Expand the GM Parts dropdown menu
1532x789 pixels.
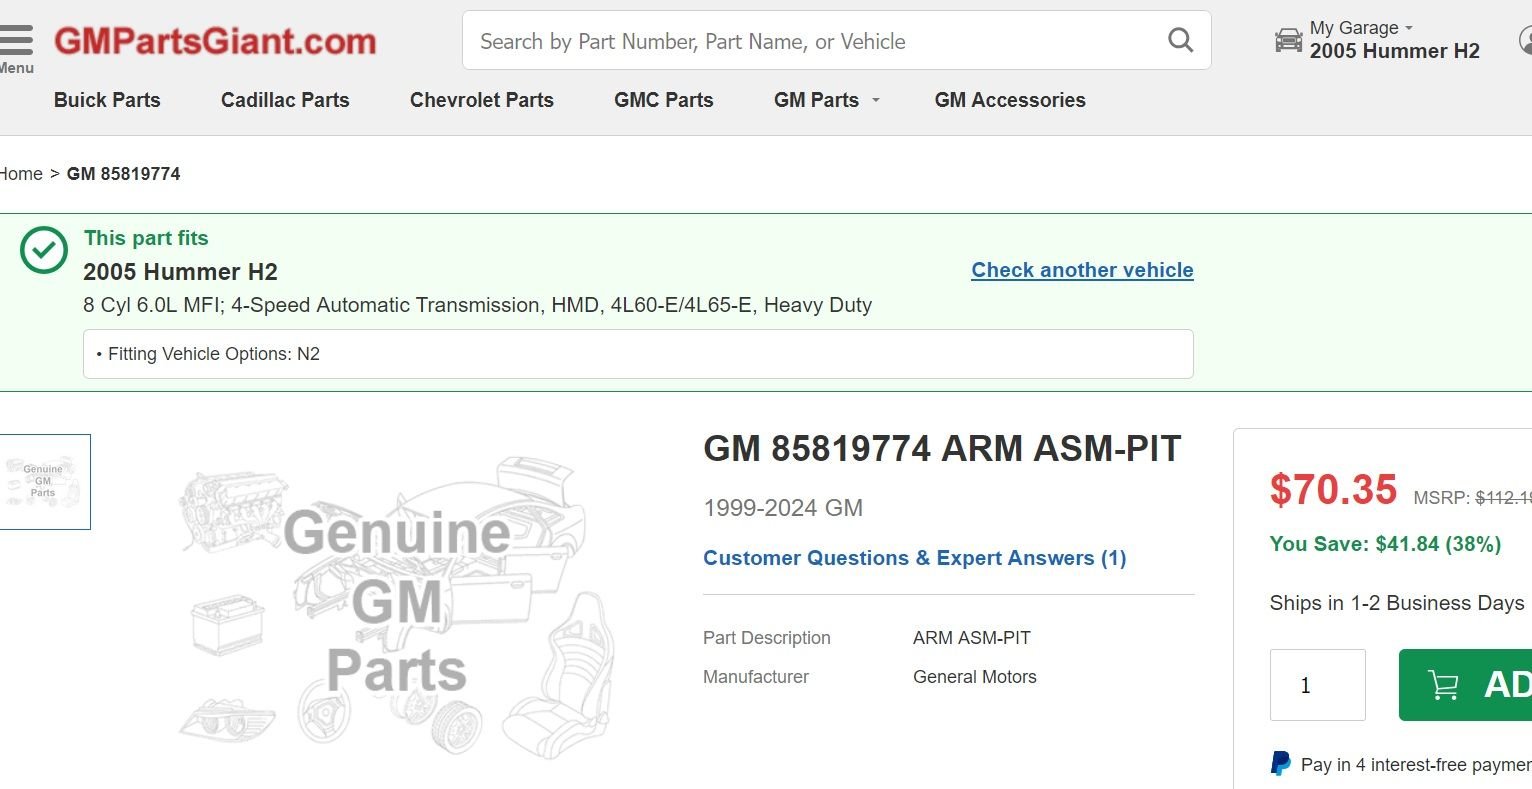click(x=826, y=100)
